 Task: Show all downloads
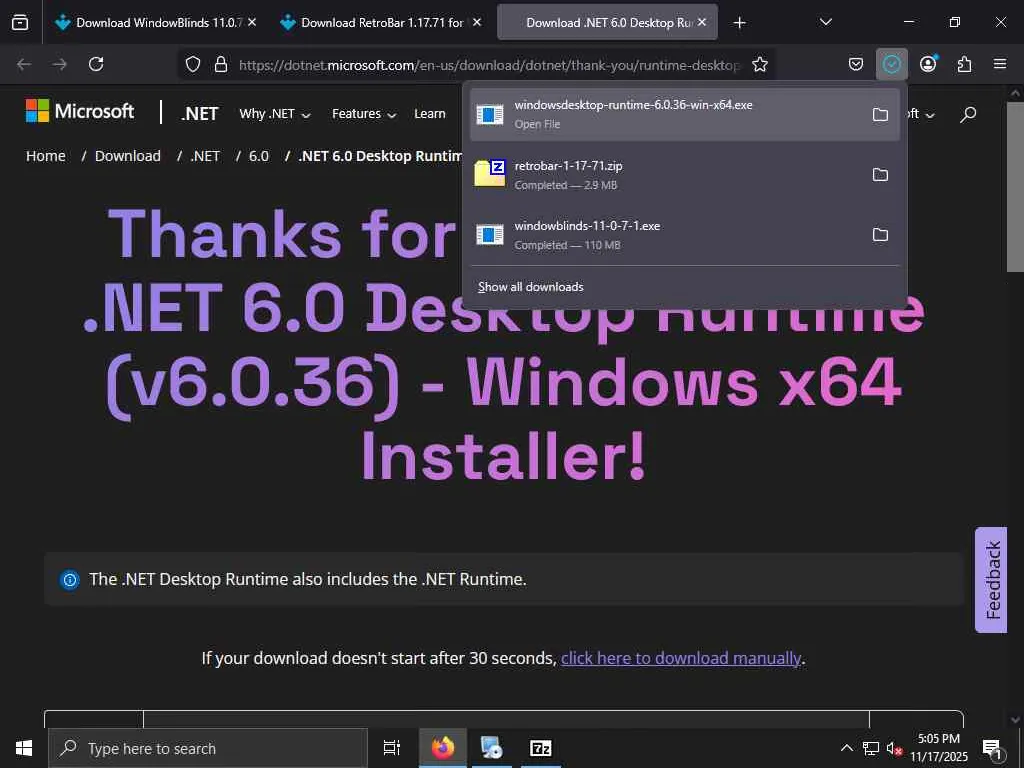point(531,287)
